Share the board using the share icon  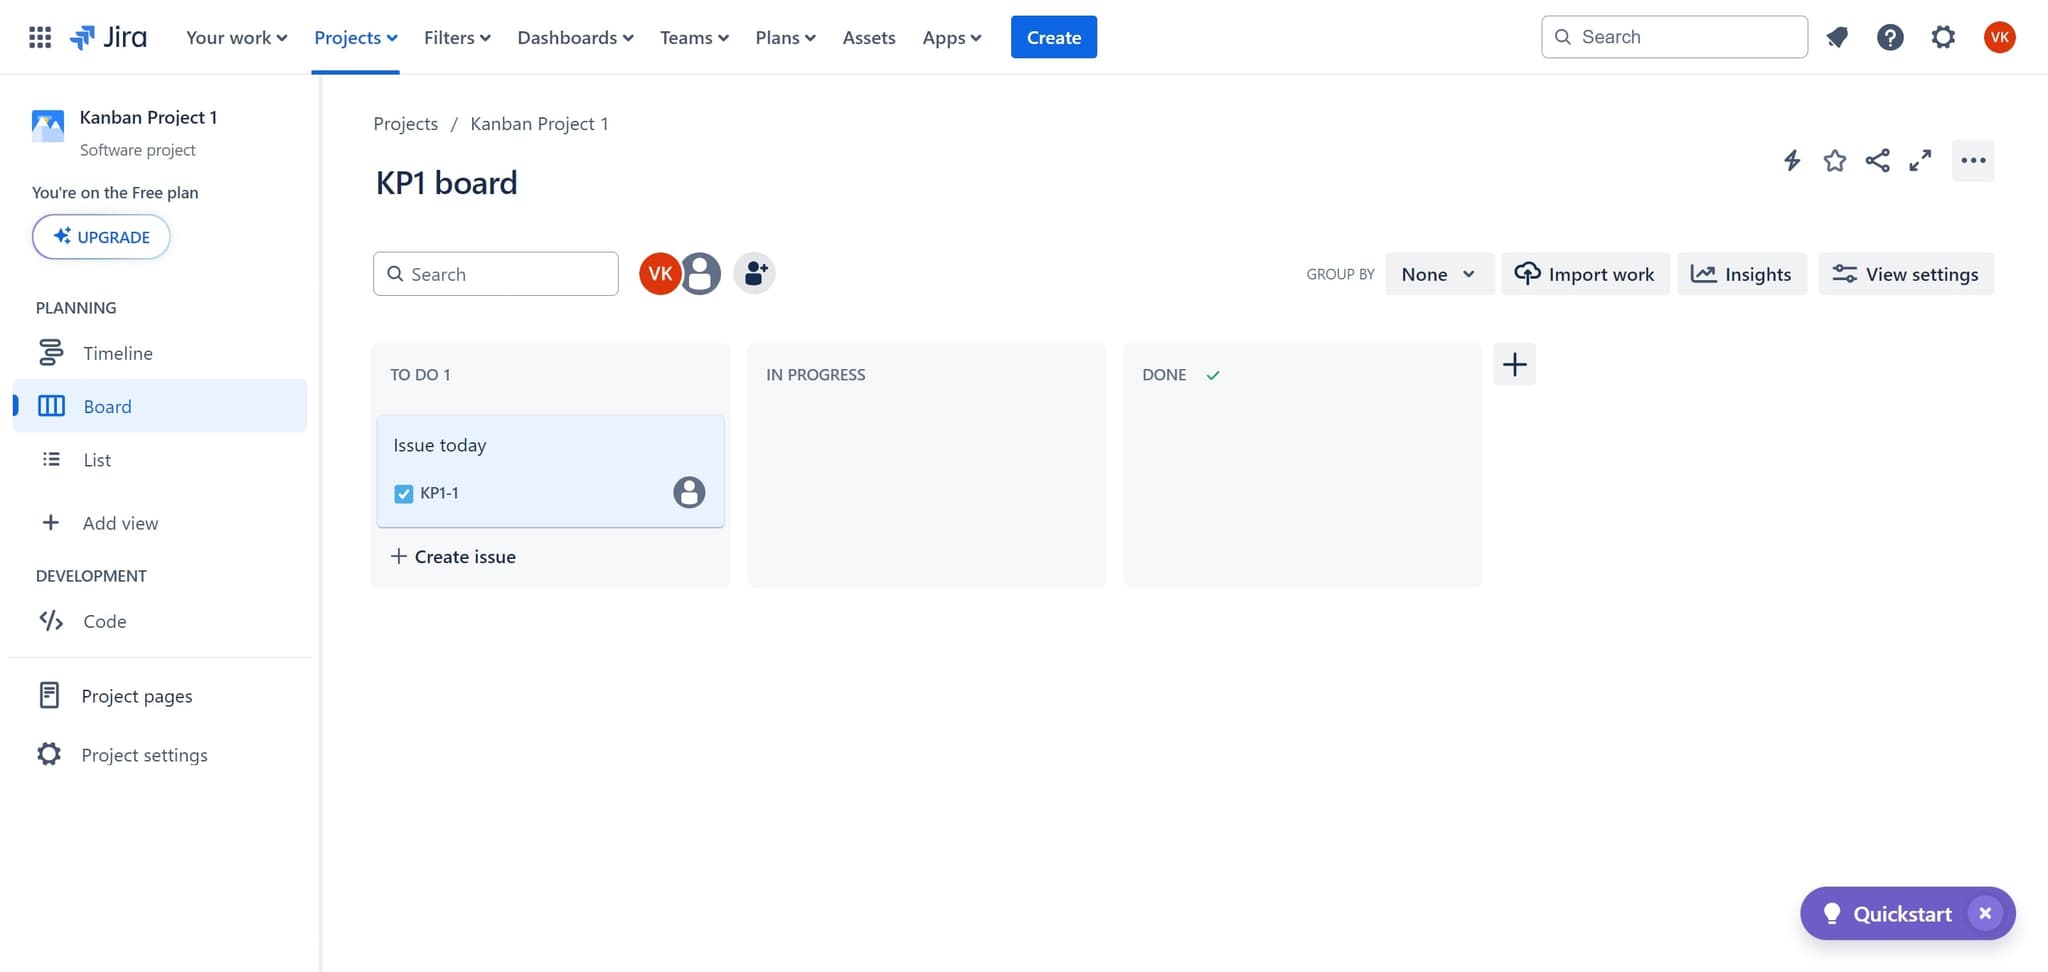pos(1877,160)
